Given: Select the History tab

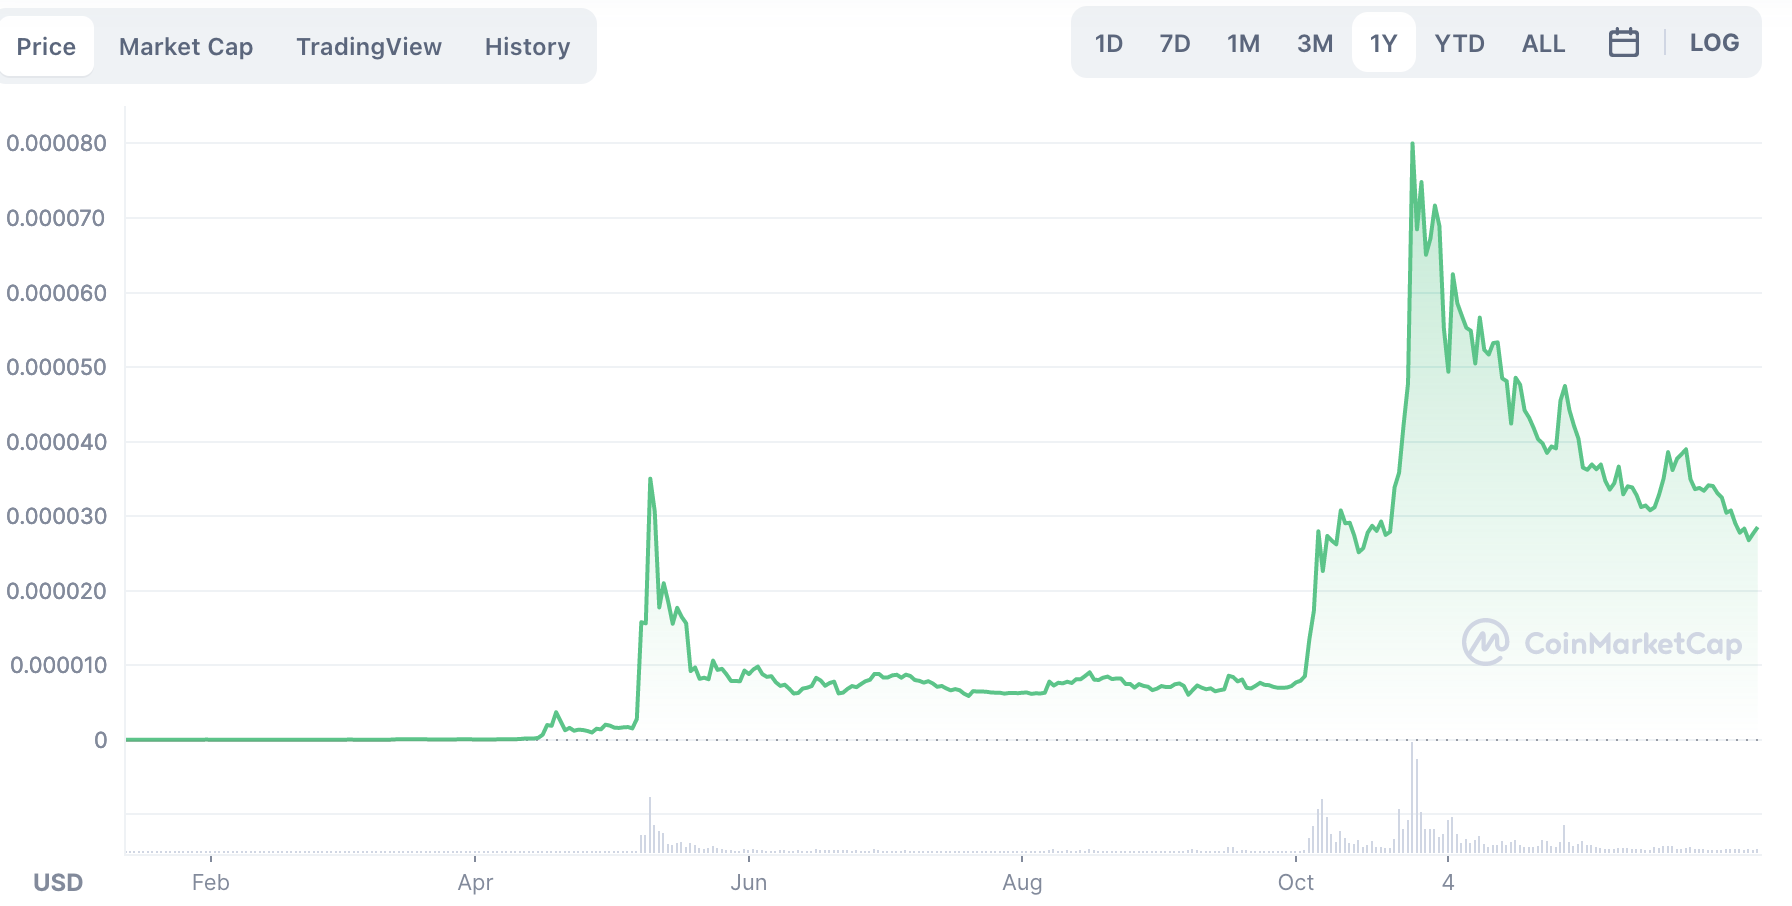Looking at the screenshot, I should click(527, 47).
